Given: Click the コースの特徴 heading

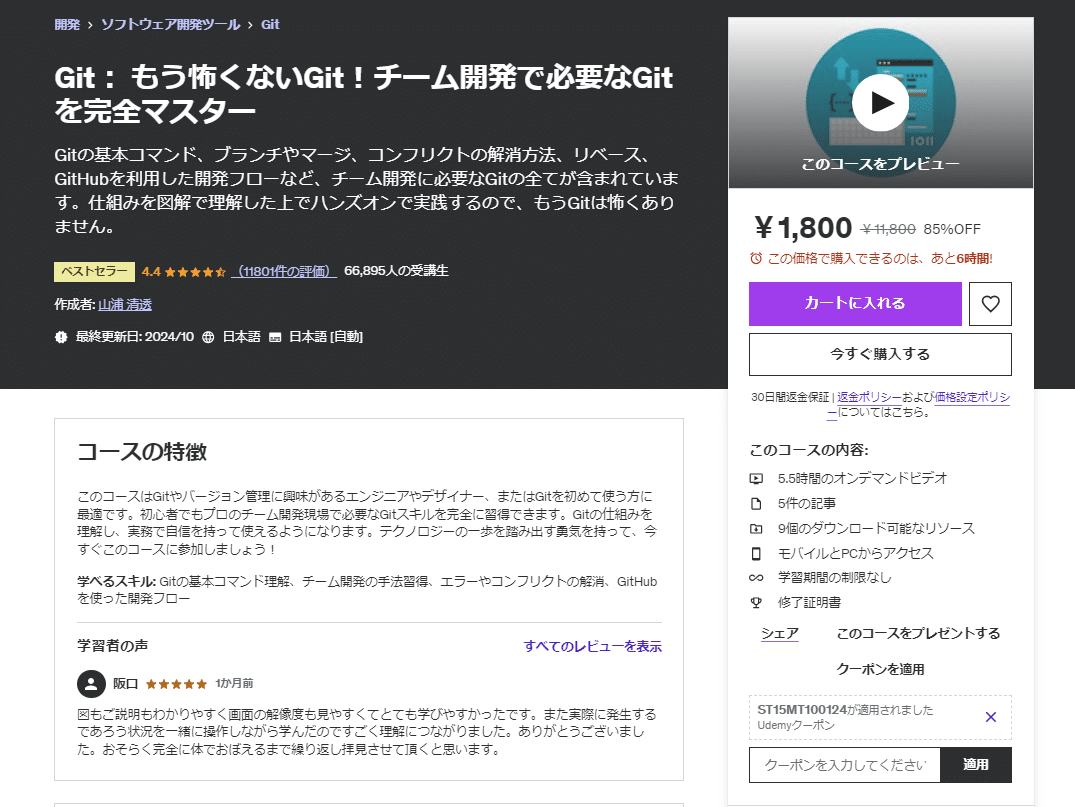Looking at the screenshot, I should (x=142, y=452).
